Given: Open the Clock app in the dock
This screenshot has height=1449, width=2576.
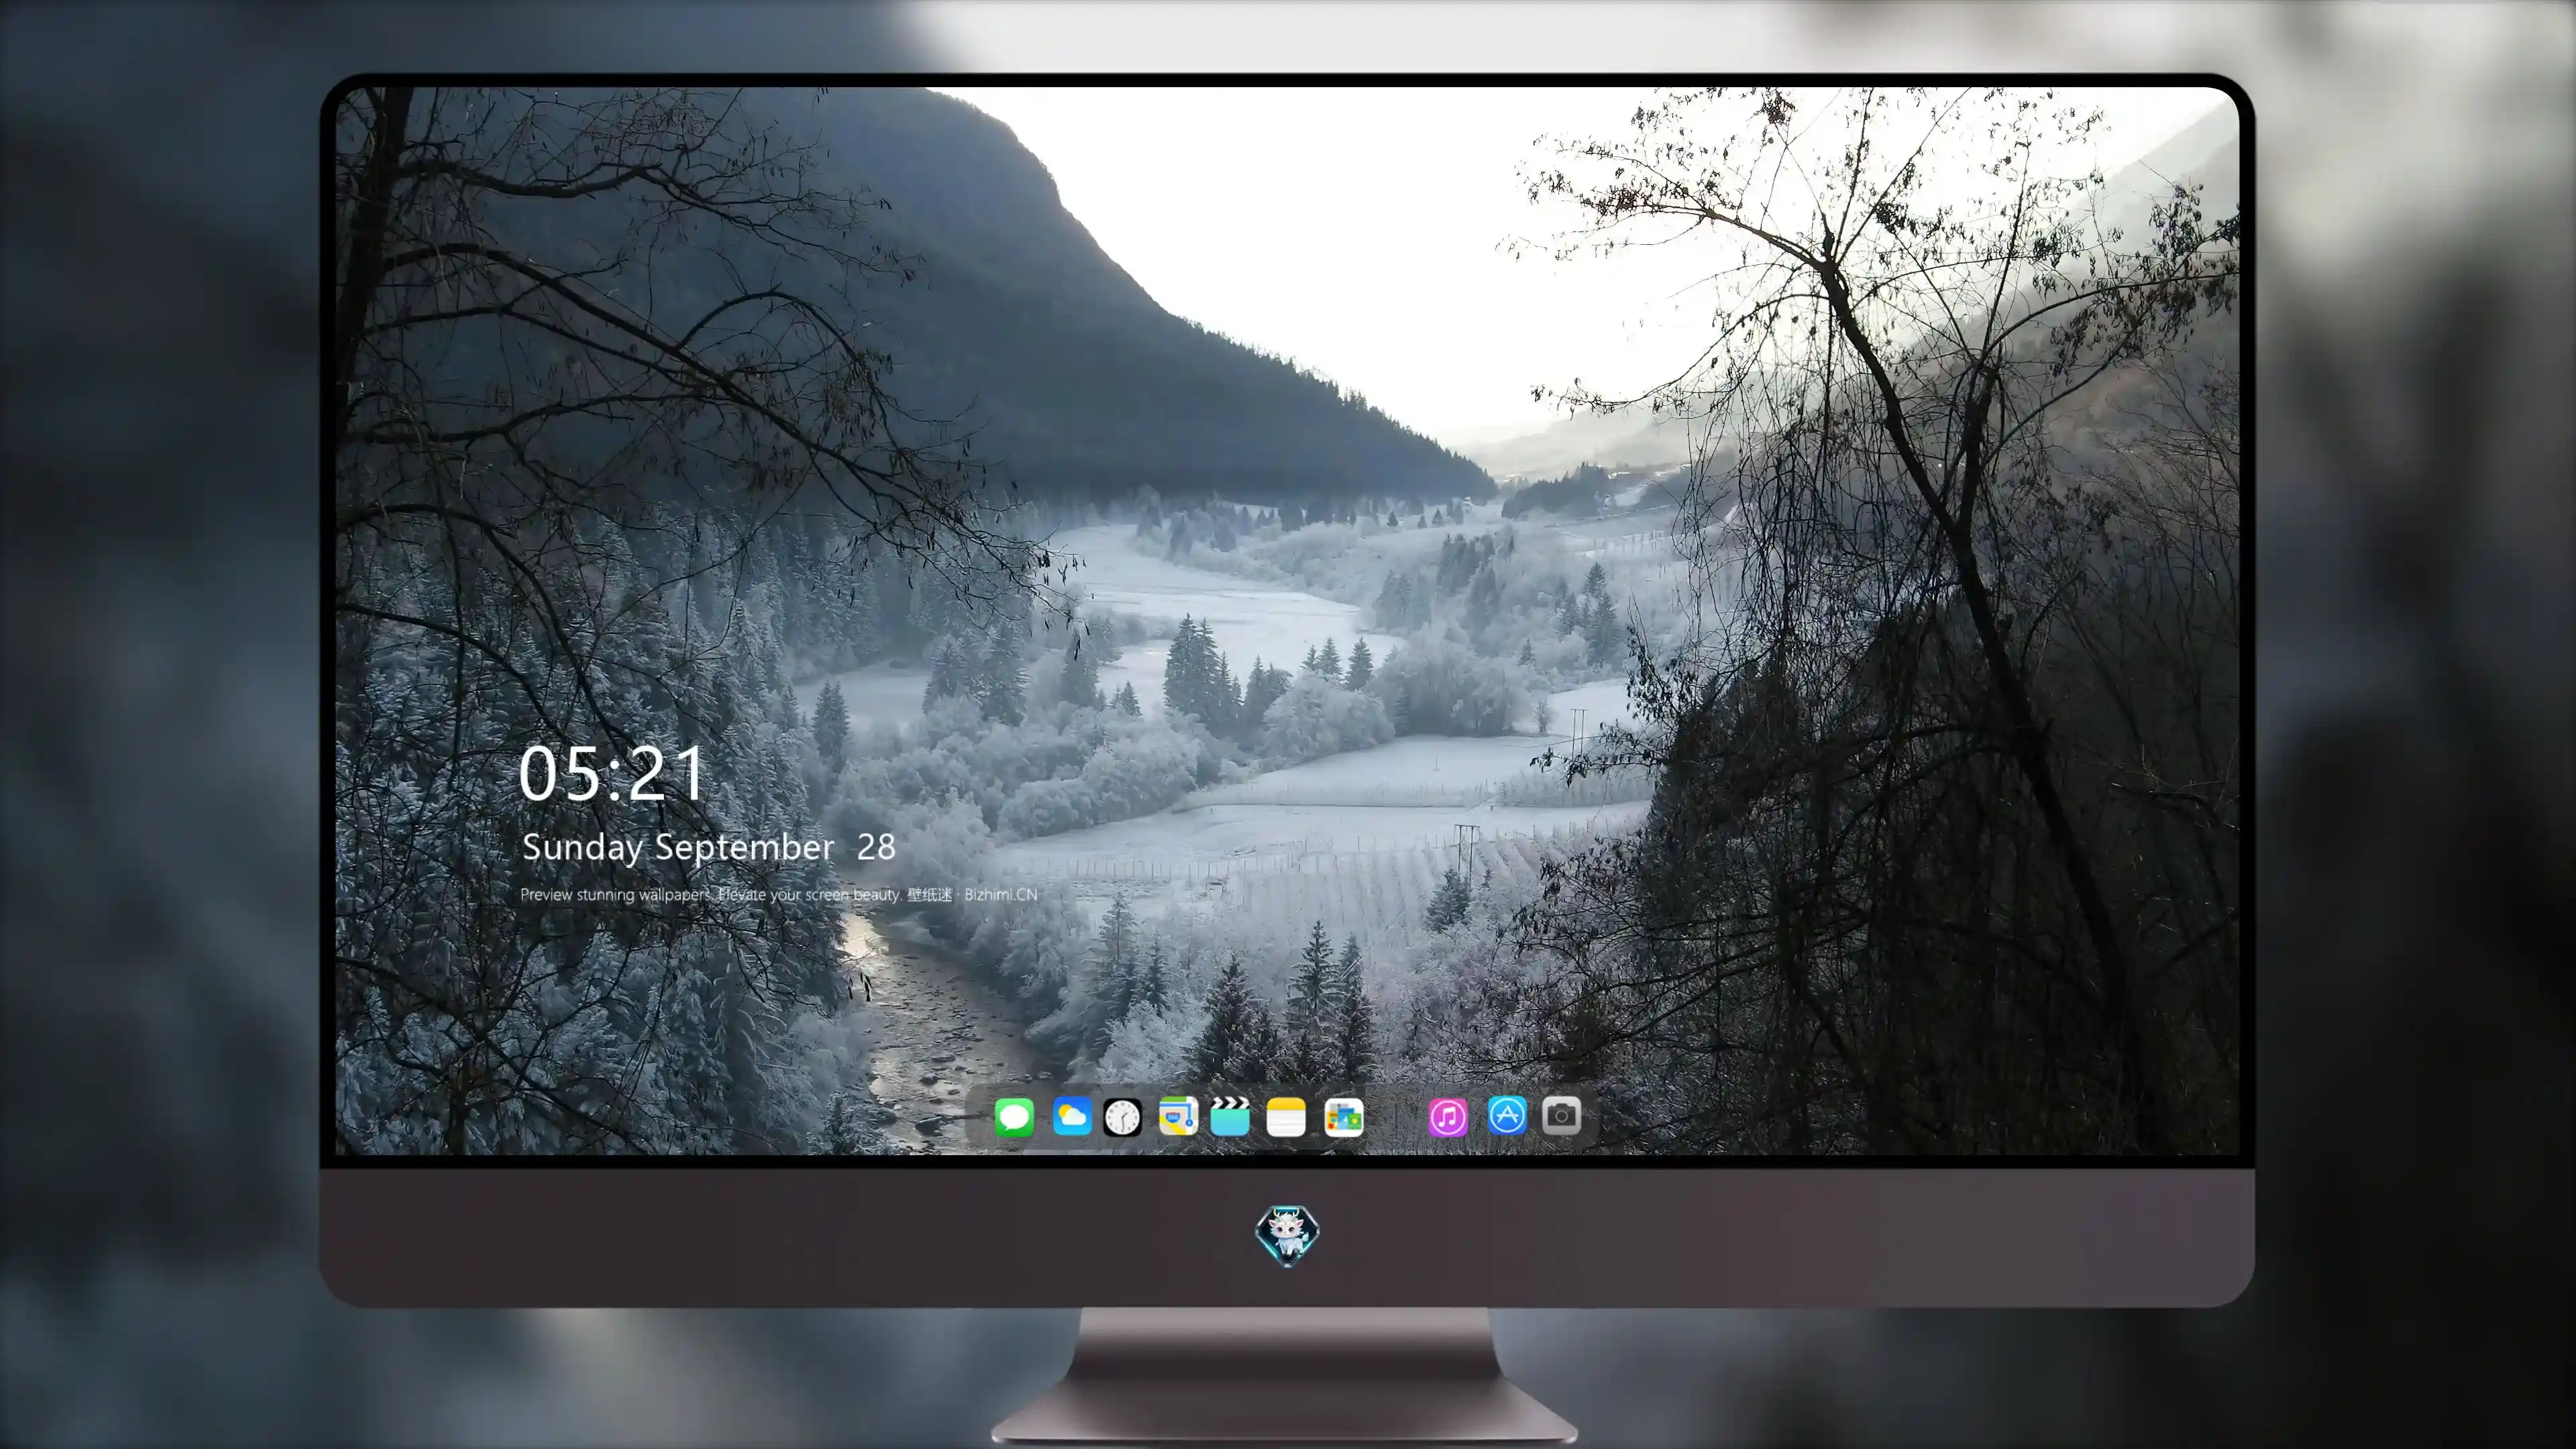Looking at the screenshot, I should pos(1122,1117).
